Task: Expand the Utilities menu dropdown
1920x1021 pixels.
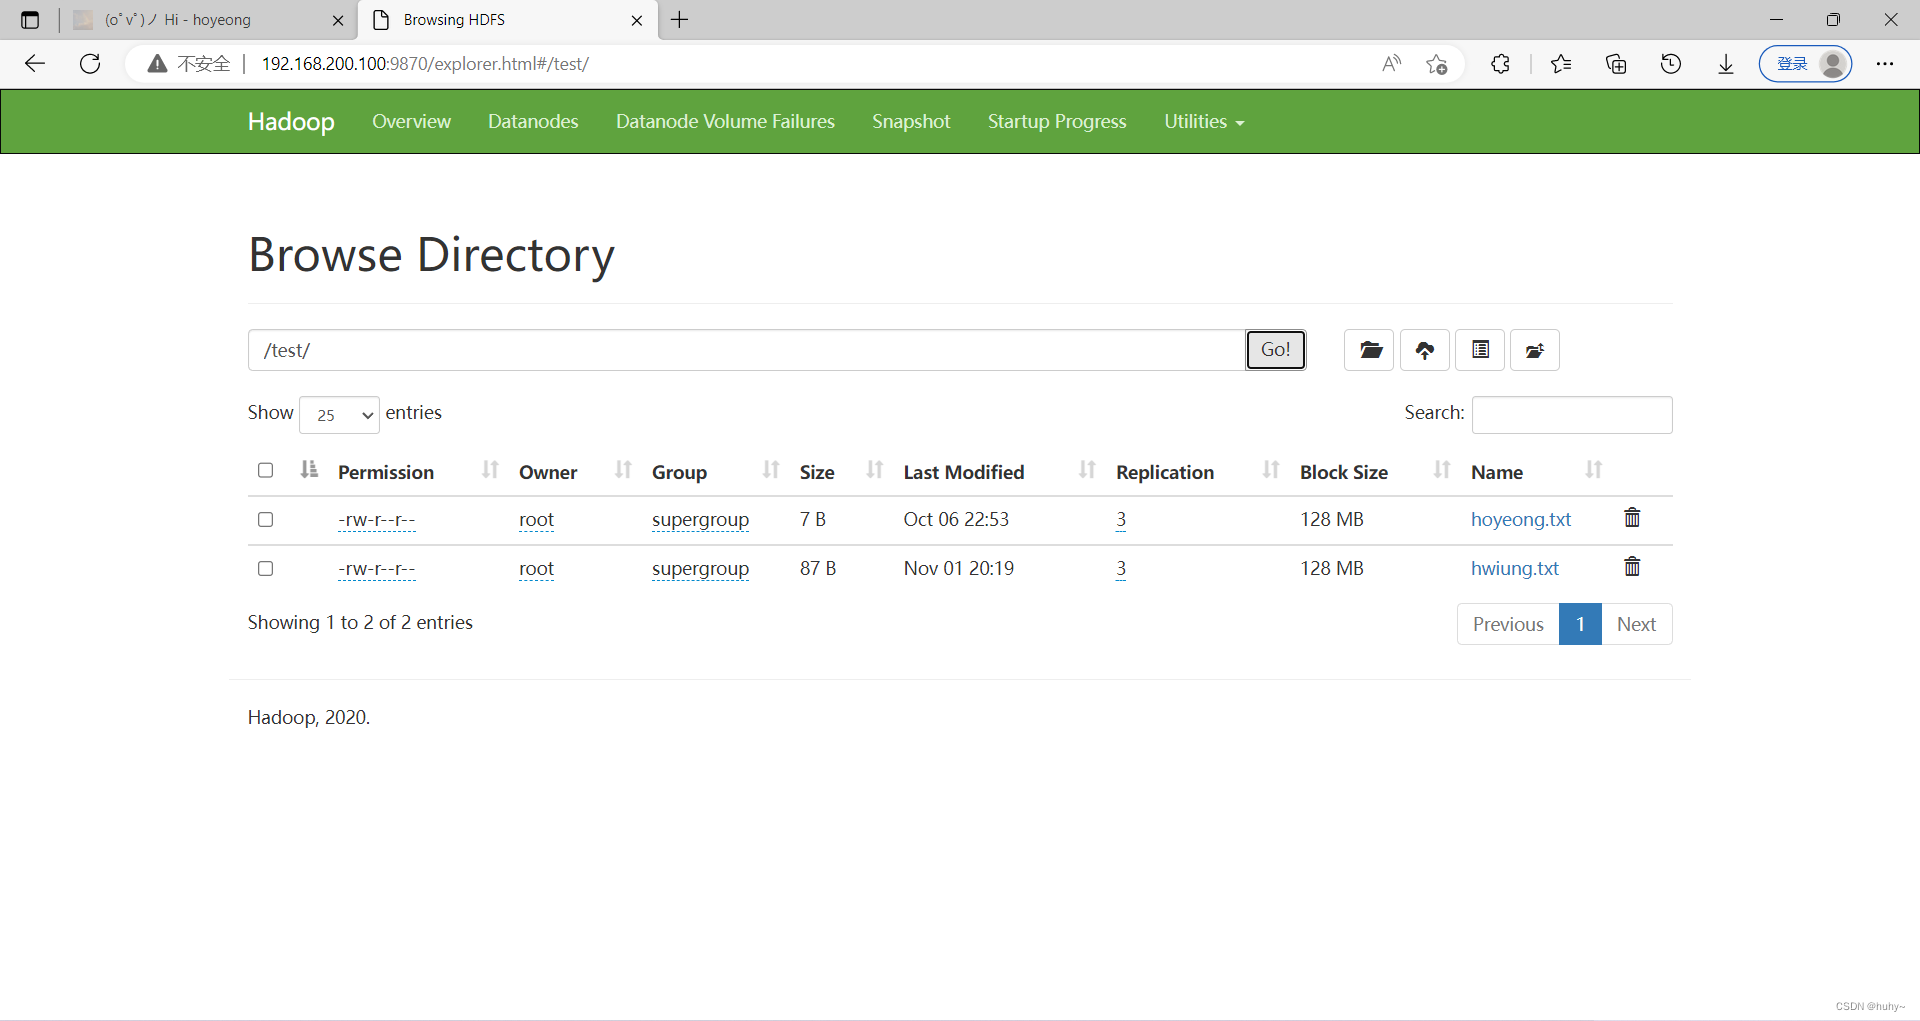Action: click(1204, 122)
